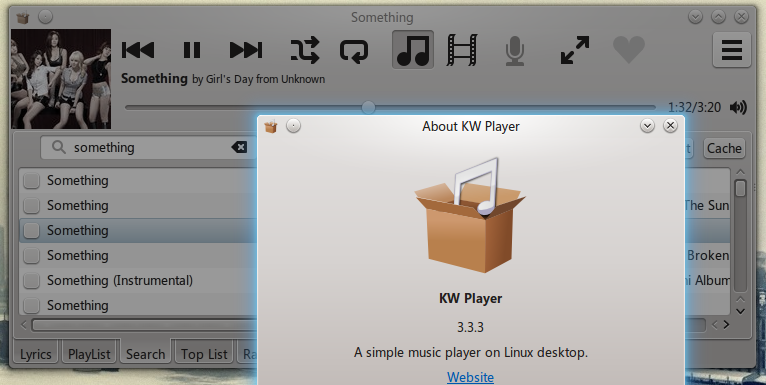Maximize the main Something window
The height and width of the screenshot is (385, 766).
pyautogui.click(x=718, y=17)
